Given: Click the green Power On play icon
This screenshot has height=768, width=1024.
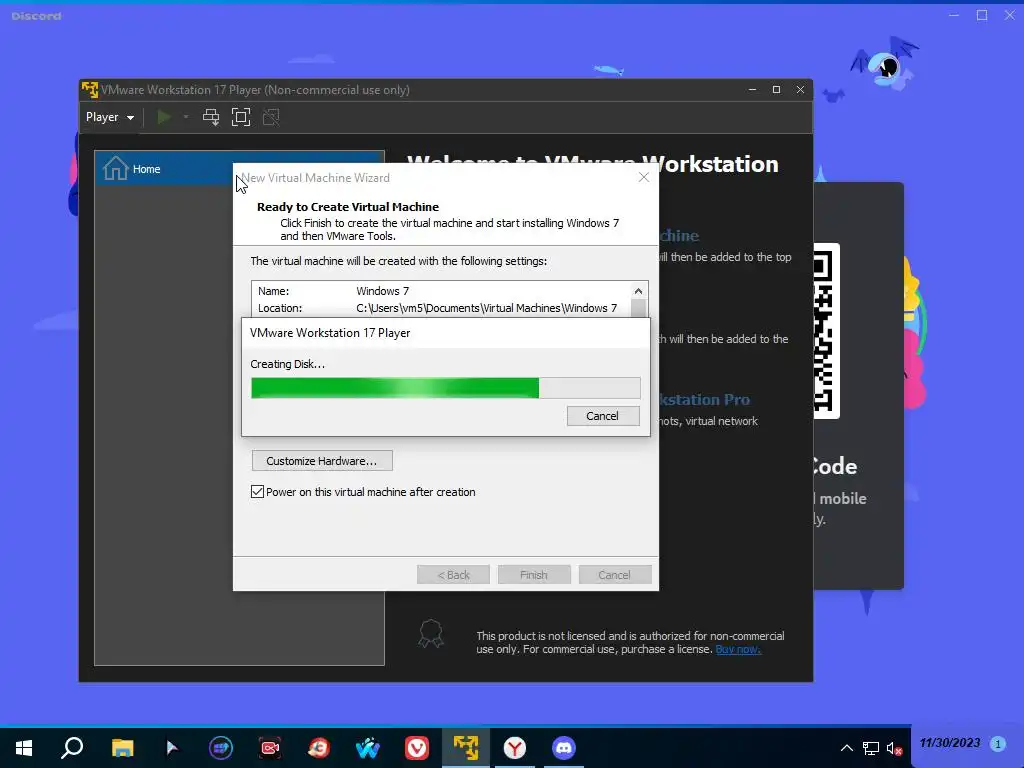Looking at the screenshot, I should tap(164, 118).
